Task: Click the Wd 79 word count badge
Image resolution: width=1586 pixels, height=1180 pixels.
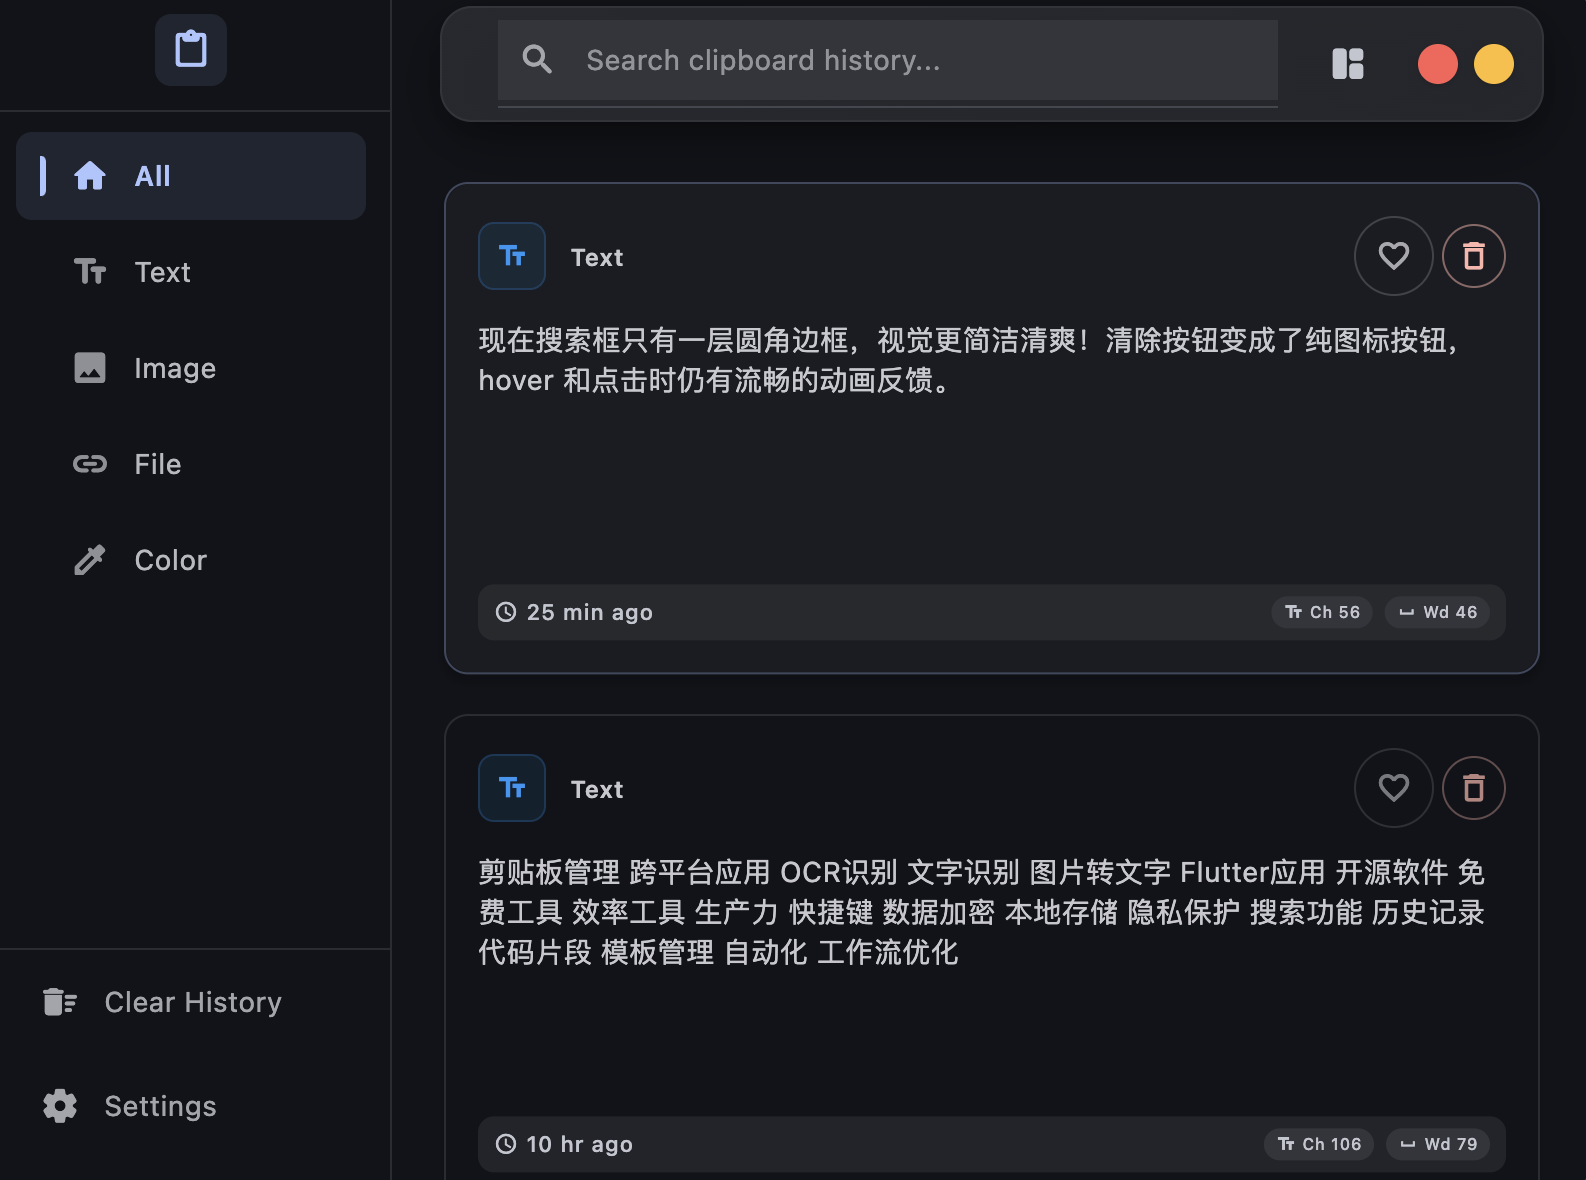Action: 1438,1144
